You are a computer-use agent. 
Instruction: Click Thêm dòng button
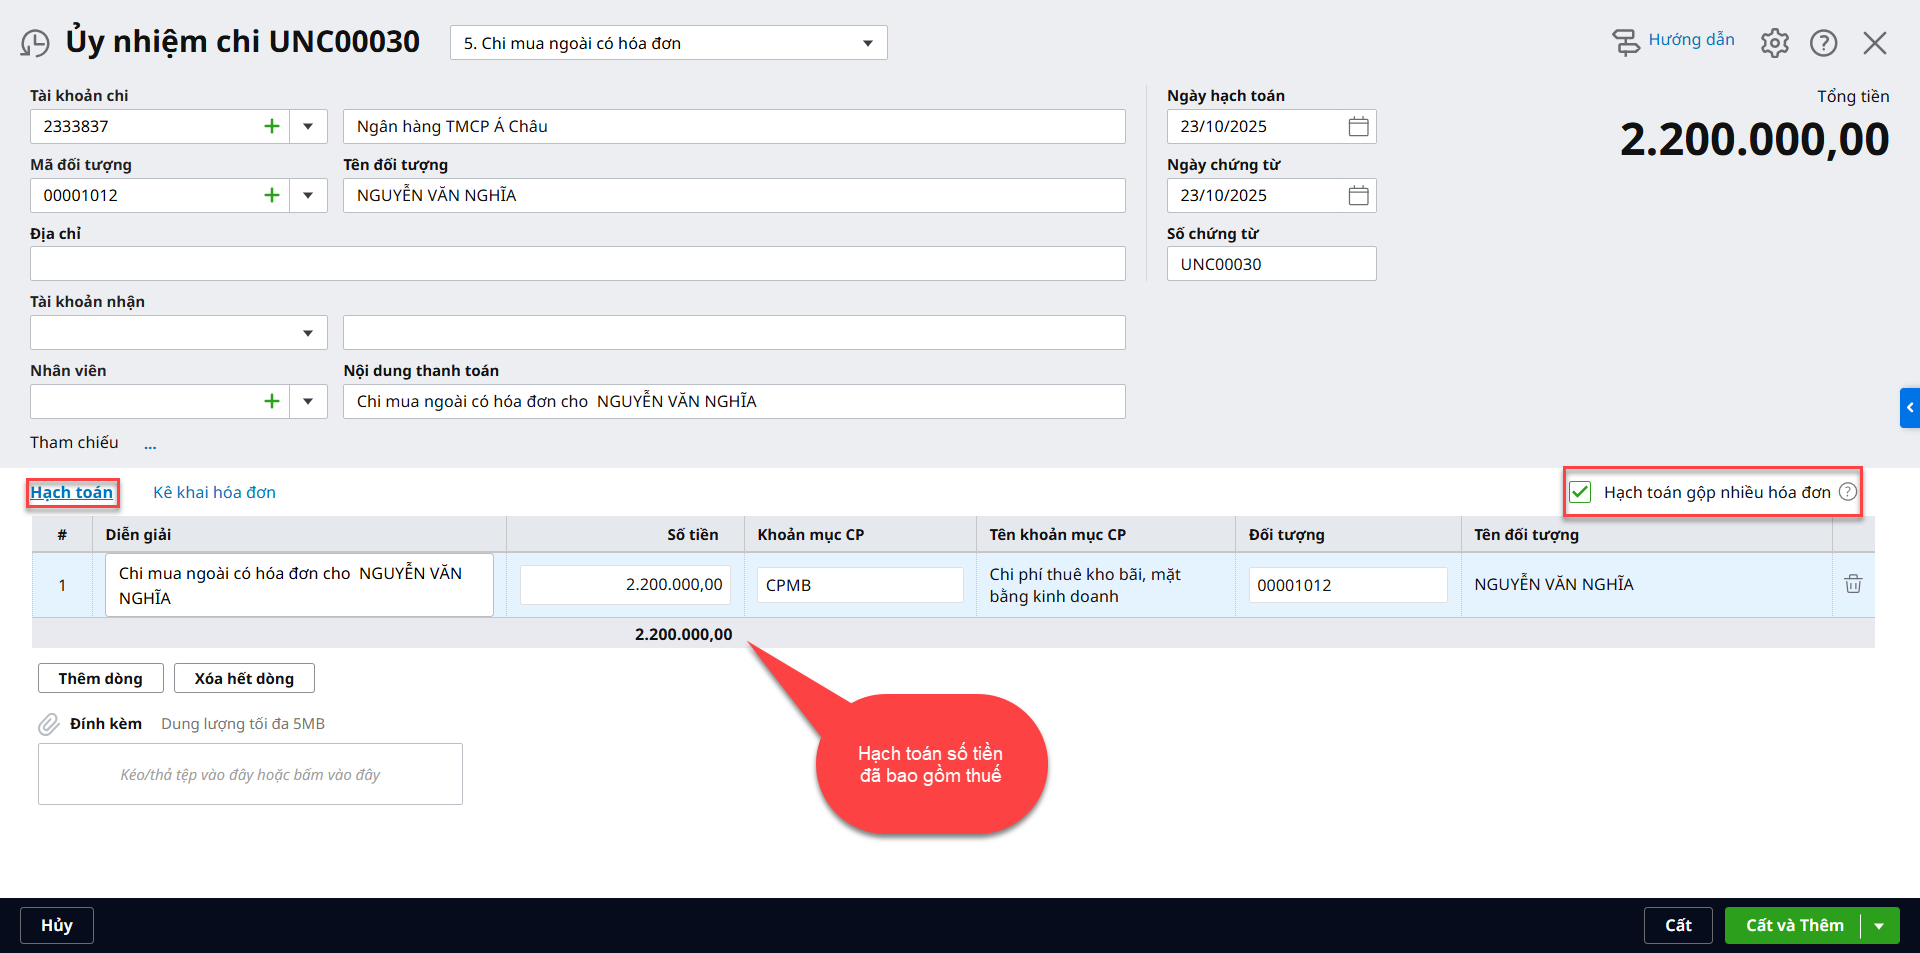click(100, 678)
